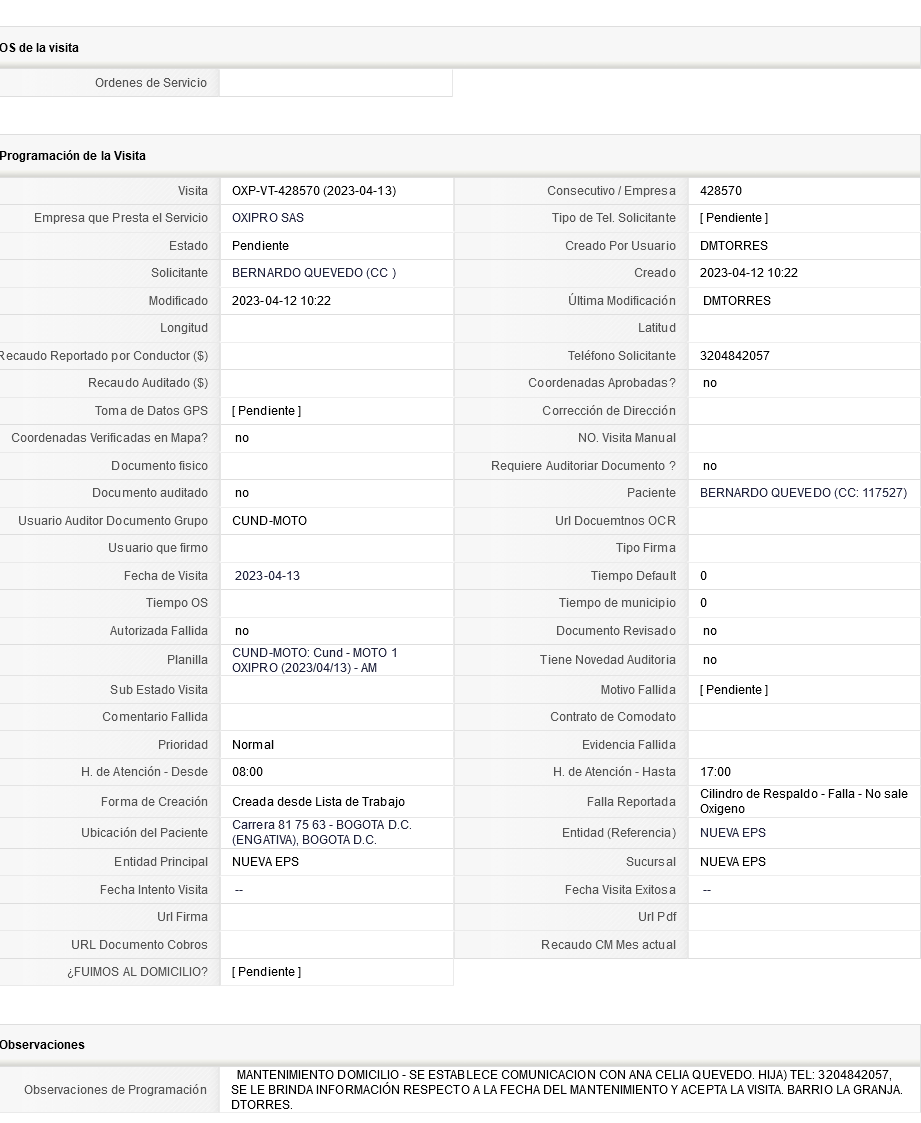Viewport: 921px width, 1123px height.
Task: Click the ¿FUIMOS AL DOMICILIO? Pendiente value
Action: click(x=266, y=972)
